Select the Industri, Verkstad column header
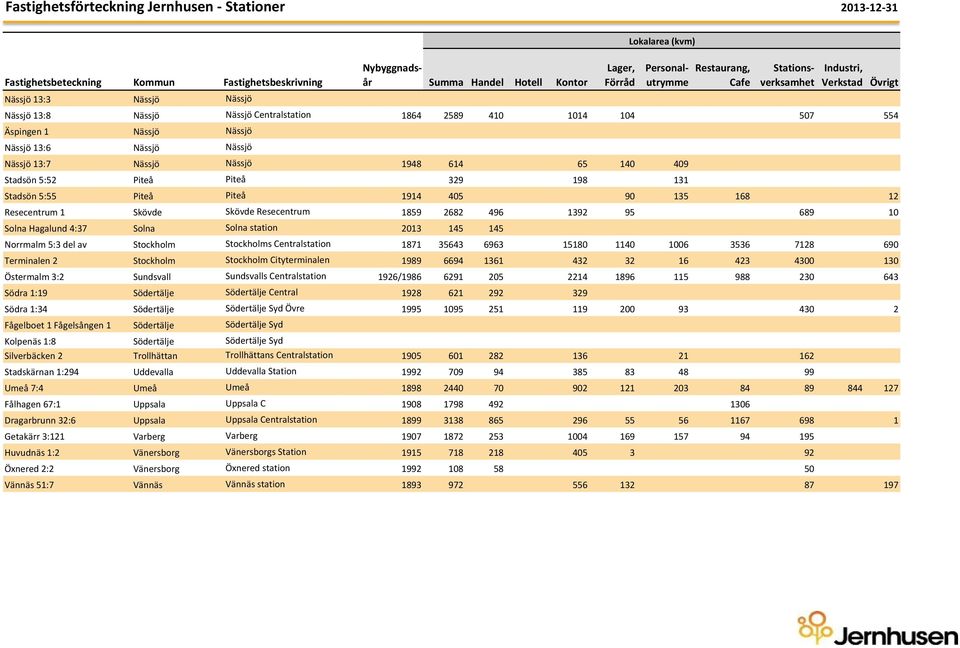Viewport: 960px width, 648px height. click(842, 75)
